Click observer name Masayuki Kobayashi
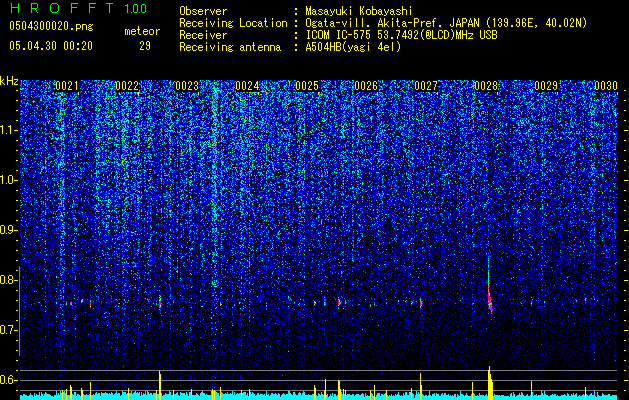 [359, 11]
